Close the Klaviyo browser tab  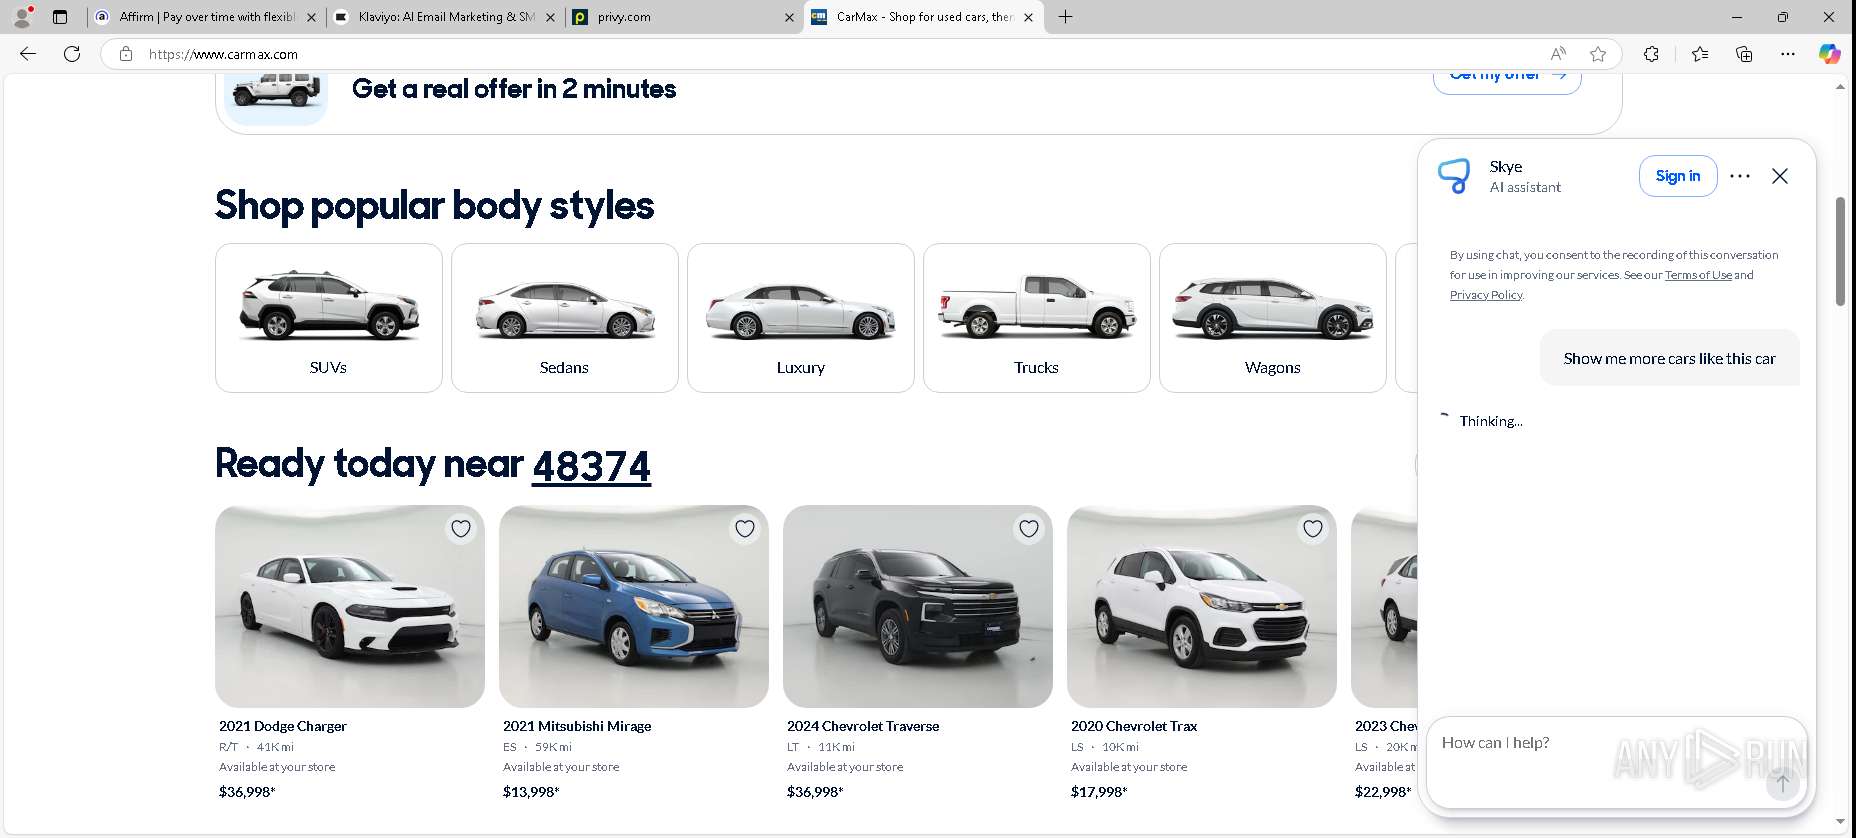[x=550, y=17]
